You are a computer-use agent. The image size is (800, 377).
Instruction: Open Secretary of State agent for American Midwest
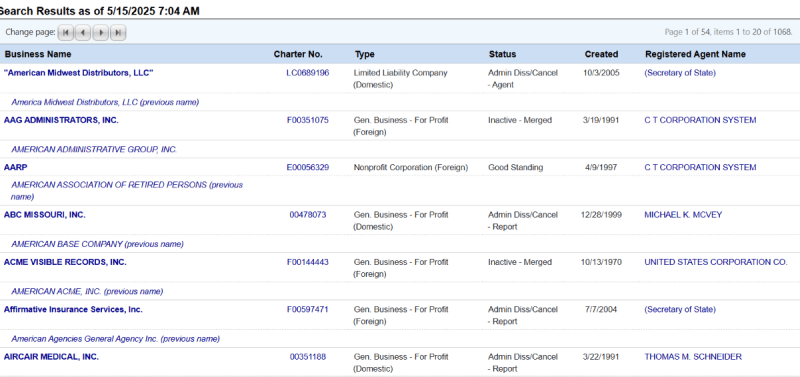680,73
